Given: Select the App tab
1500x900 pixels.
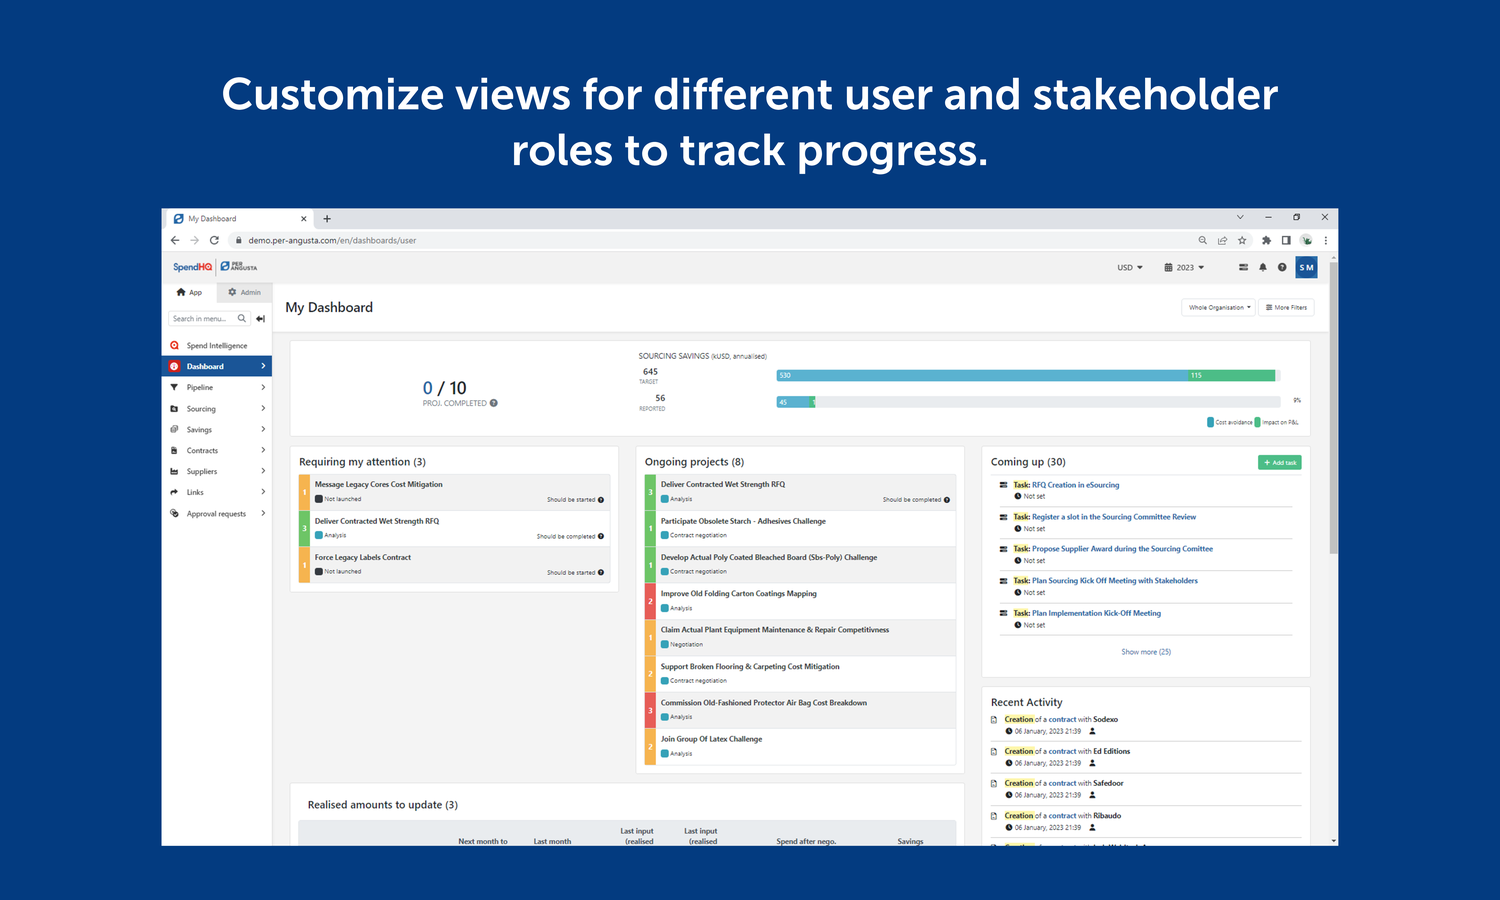Looking at the screenshot, I should point(189,292).
